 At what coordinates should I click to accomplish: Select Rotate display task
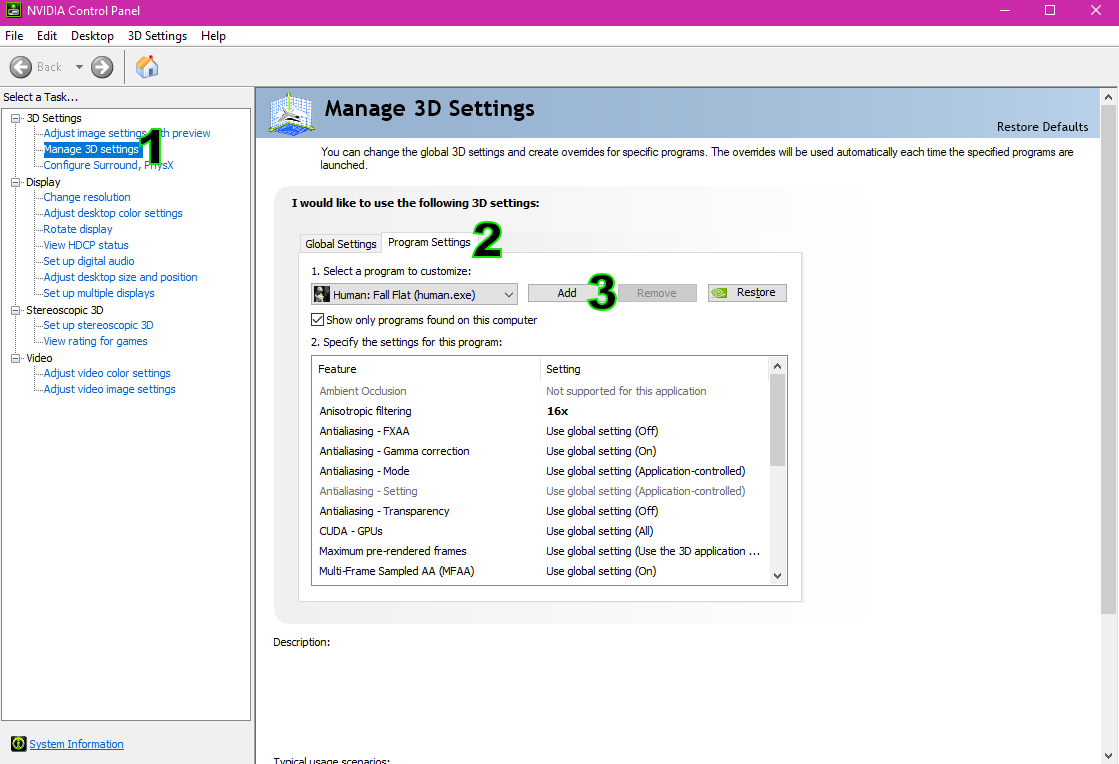(78, 230)
